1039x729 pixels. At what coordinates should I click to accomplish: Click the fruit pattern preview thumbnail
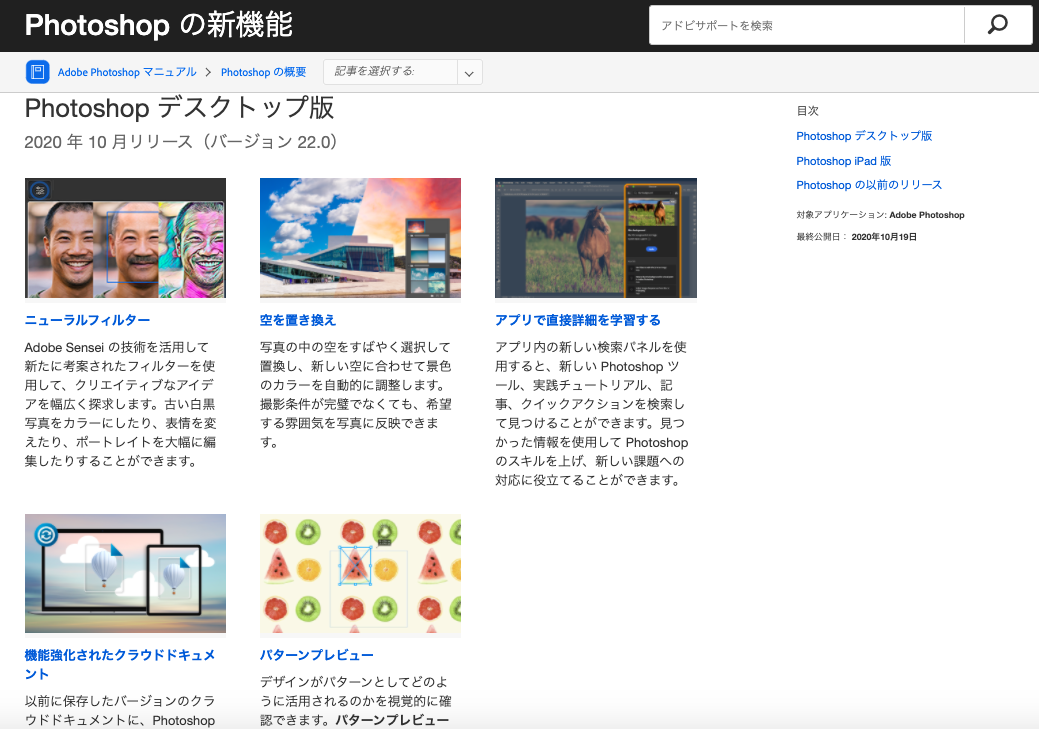tap(360, 573)
